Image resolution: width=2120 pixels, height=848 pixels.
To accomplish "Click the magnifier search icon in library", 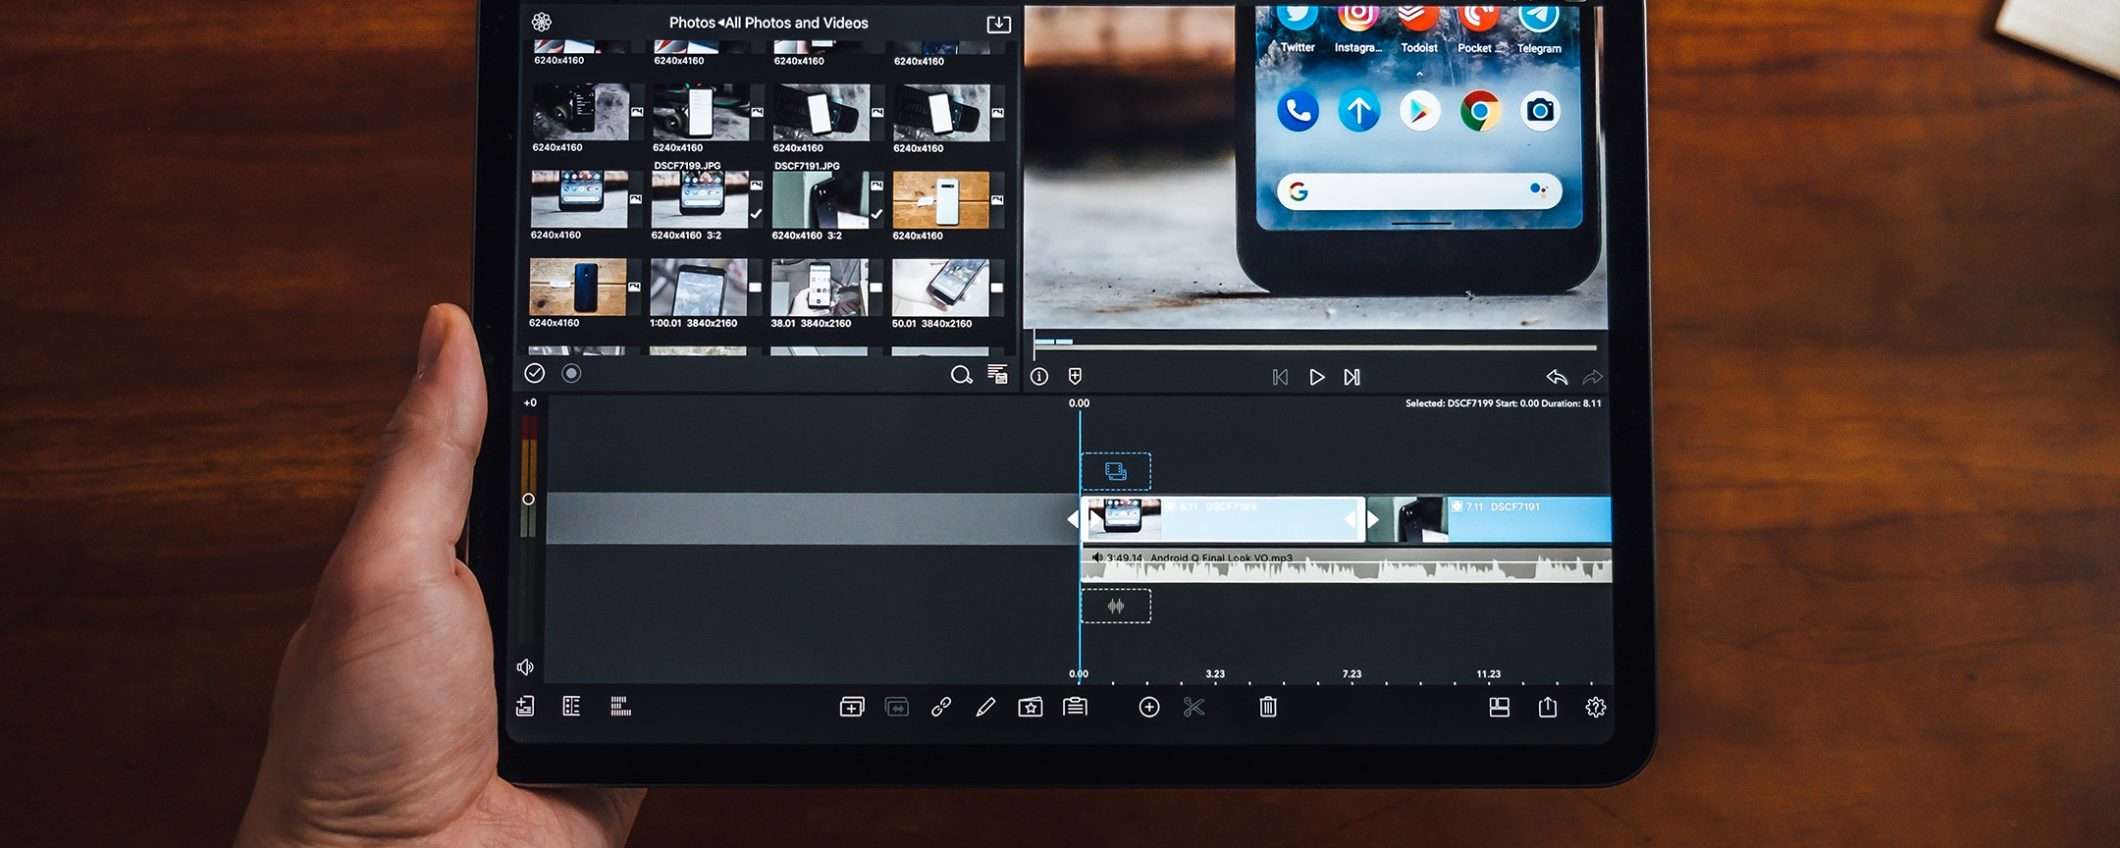I will click(960, 375).
